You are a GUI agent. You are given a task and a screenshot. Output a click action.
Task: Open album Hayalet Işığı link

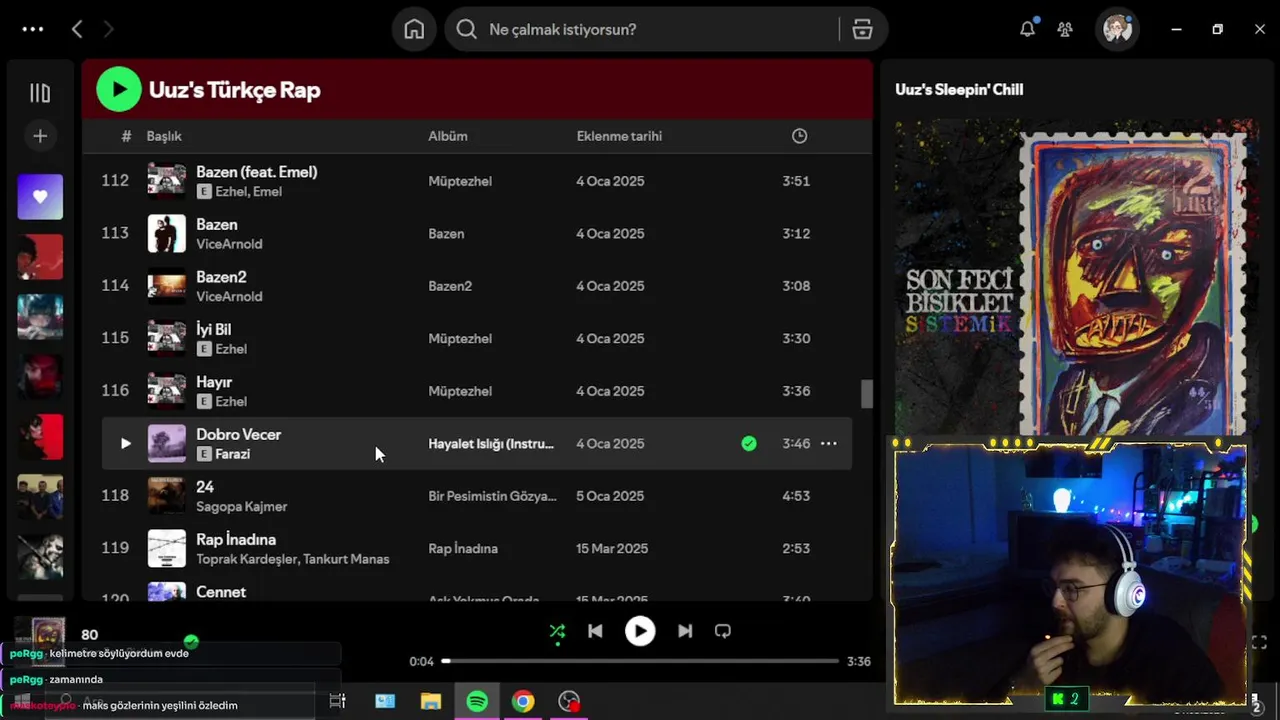tap(491, 443)
